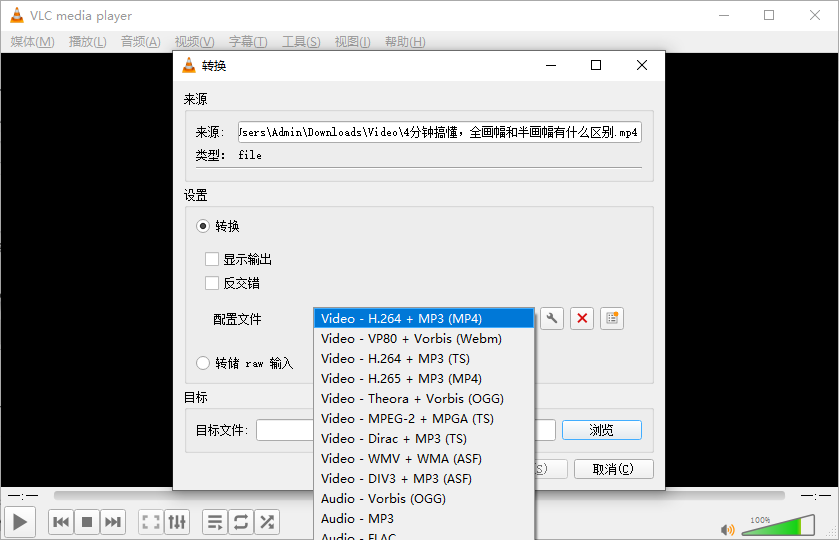
Task: Adjust the volume slider at 100%
Action: point(778,526)
